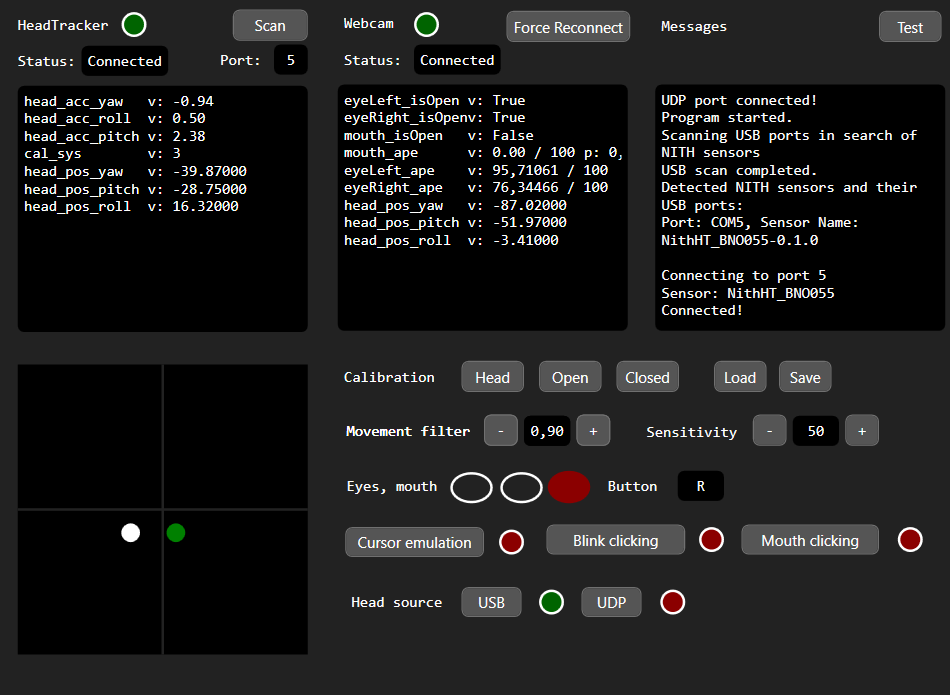The height and width of the screenshot is (695, 950).
Task: Click the Port field showing 5
Action: [291, 60]
